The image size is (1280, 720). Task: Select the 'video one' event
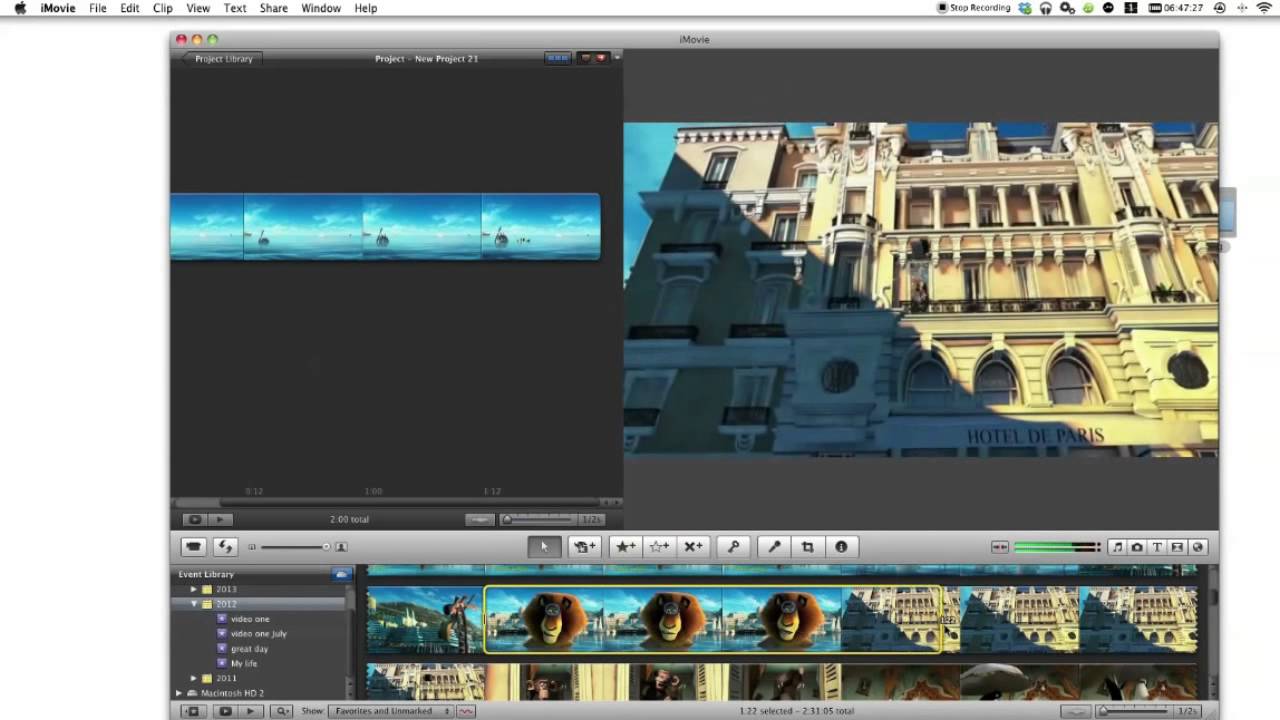(250, 619)
